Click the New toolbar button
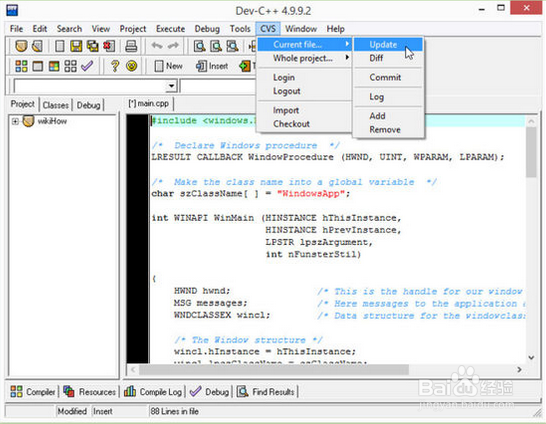 point(168,66)
